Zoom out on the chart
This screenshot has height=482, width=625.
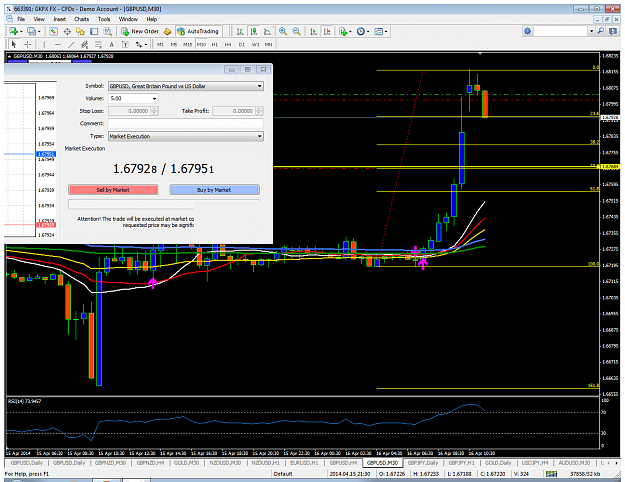click(297, 31)
